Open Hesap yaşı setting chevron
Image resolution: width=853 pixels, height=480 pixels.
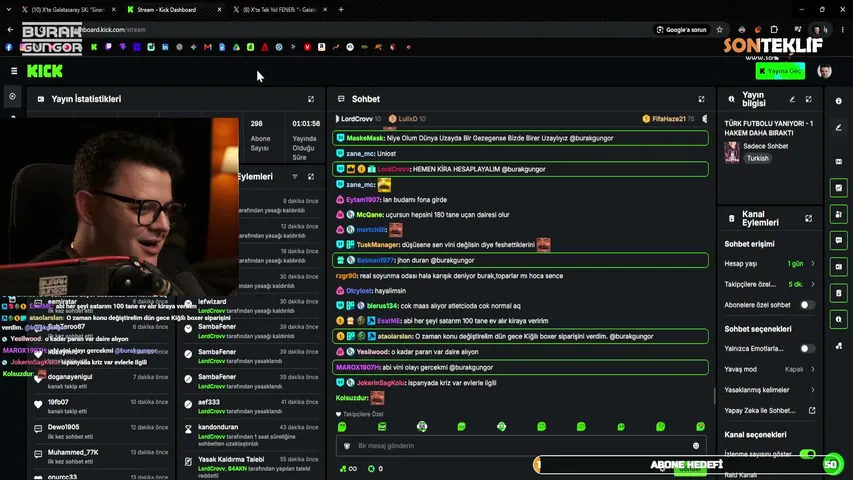pyautogui.click(x=813, y=263)
